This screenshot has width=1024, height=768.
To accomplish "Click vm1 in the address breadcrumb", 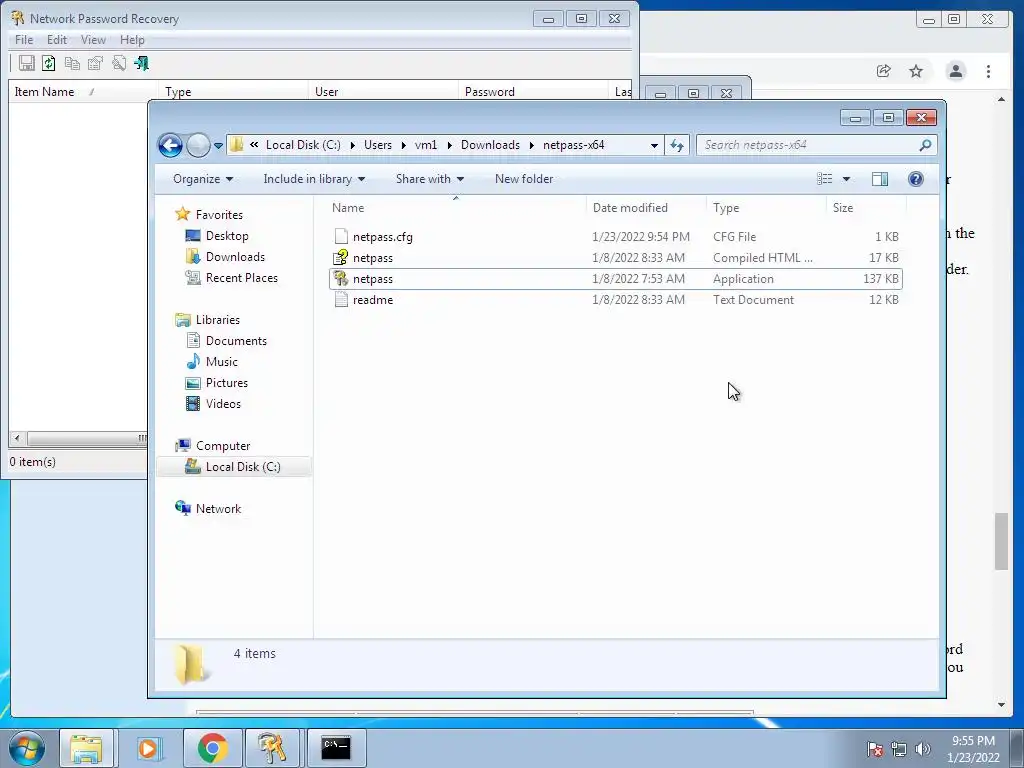I will (426, 145).
